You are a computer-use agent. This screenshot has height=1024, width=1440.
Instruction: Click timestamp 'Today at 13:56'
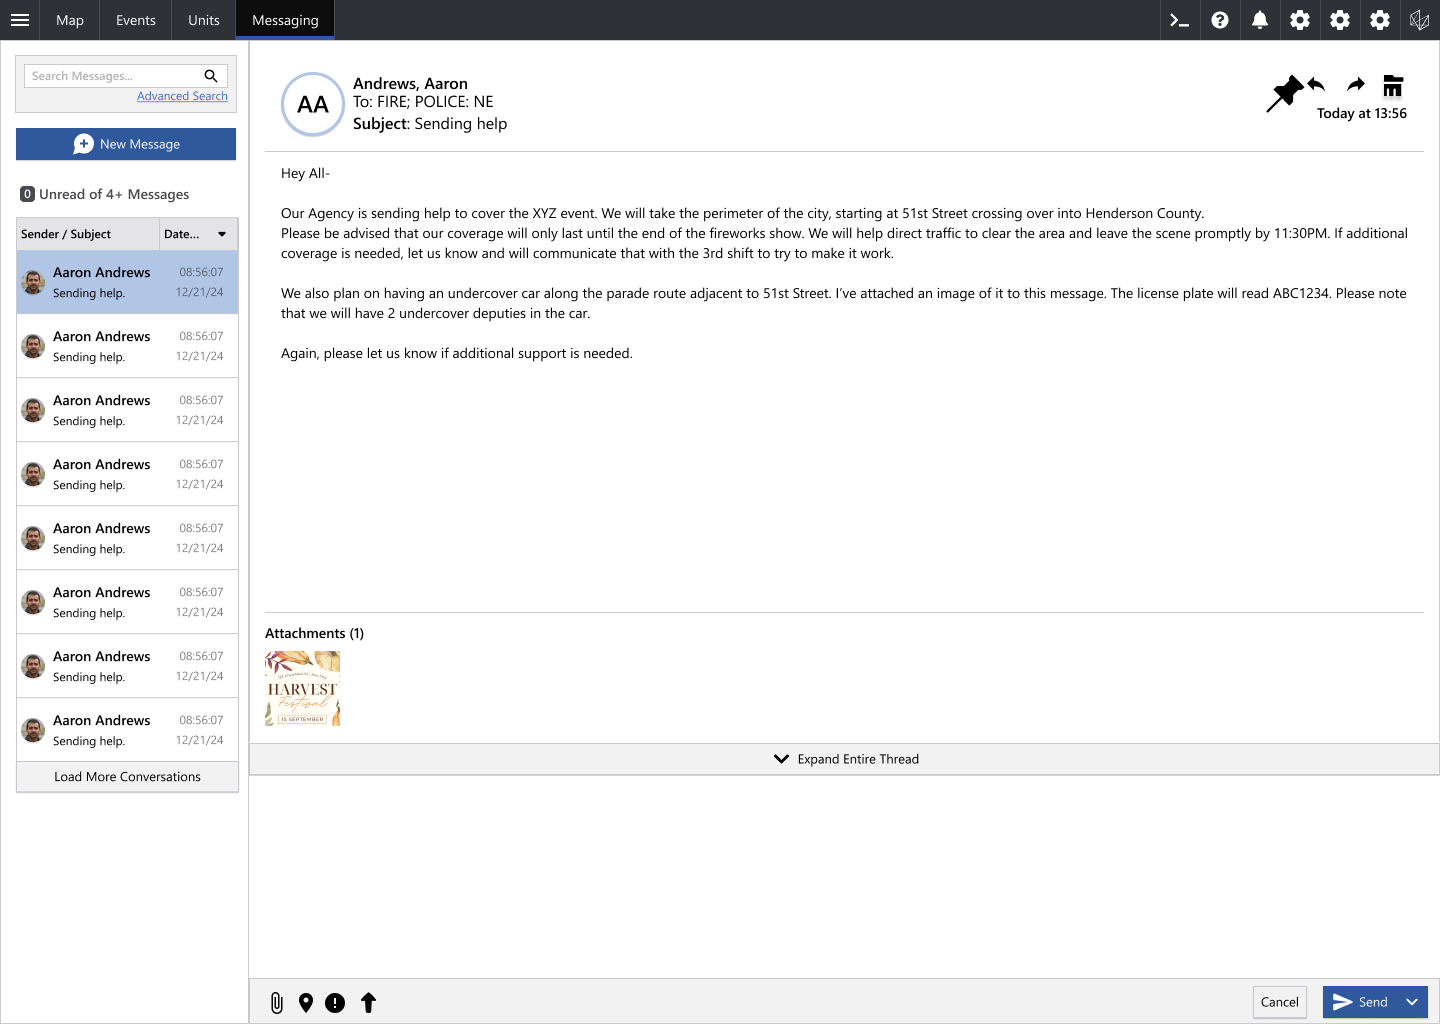coord(1362,114)
